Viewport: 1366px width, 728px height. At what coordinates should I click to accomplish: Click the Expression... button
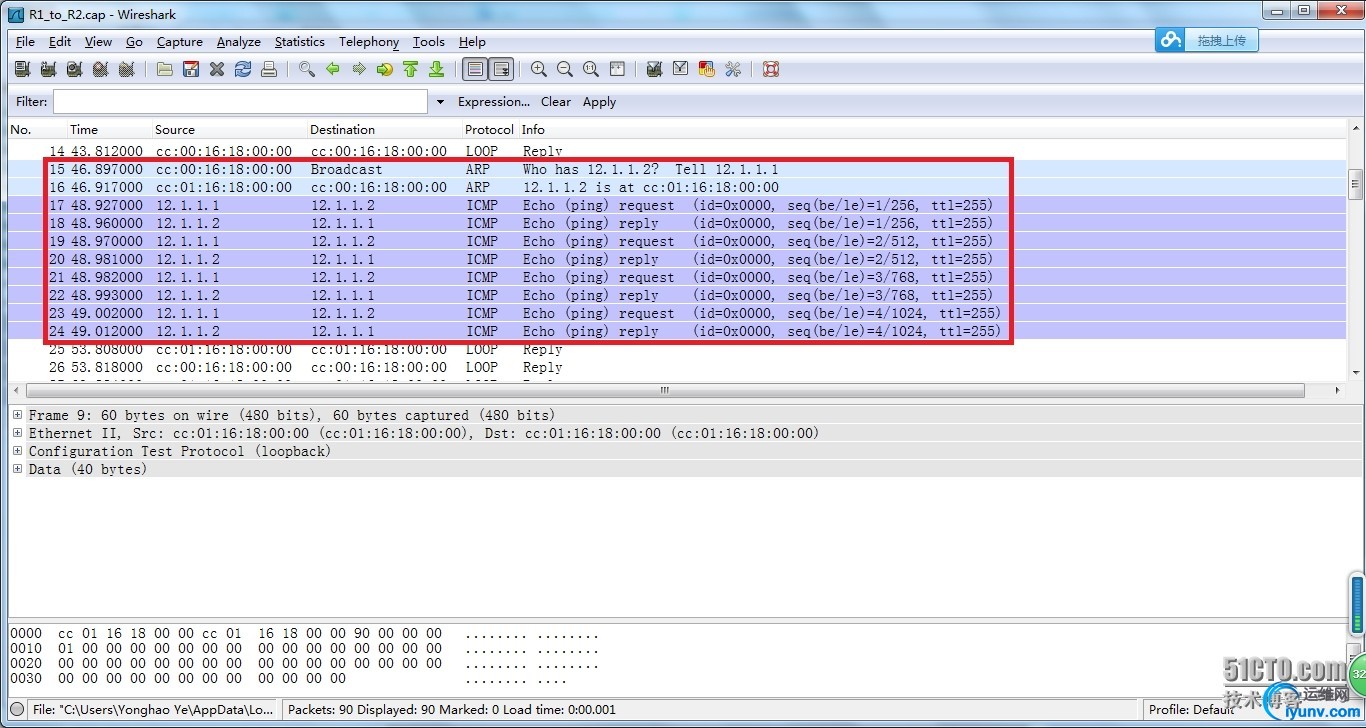[493, 102]
